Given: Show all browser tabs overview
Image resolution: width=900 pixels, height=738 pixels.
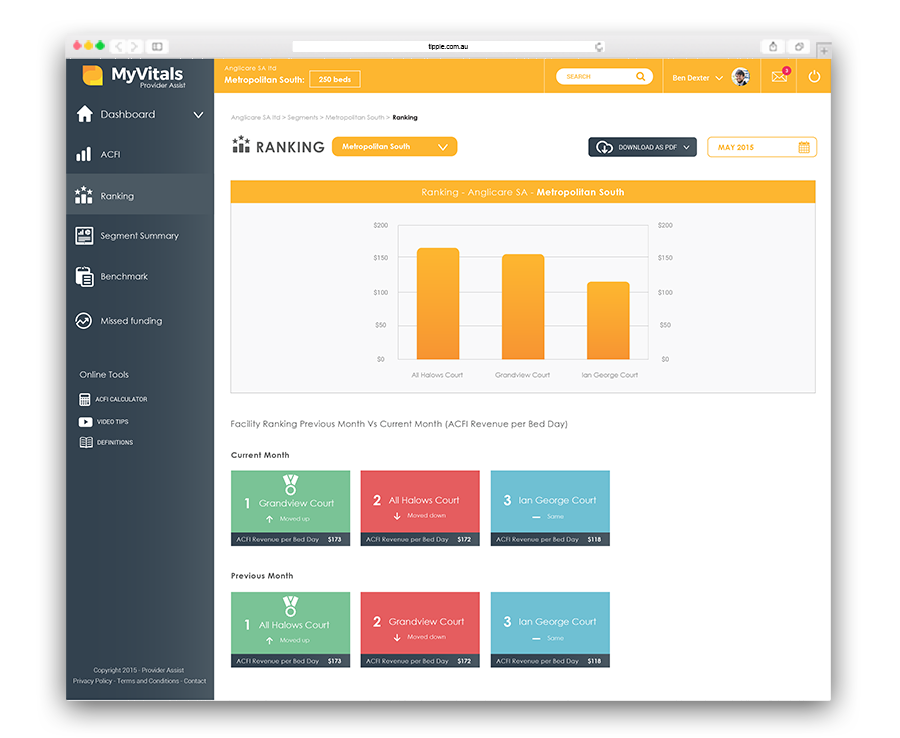Looking at the screenshot, I should (798, 46).
